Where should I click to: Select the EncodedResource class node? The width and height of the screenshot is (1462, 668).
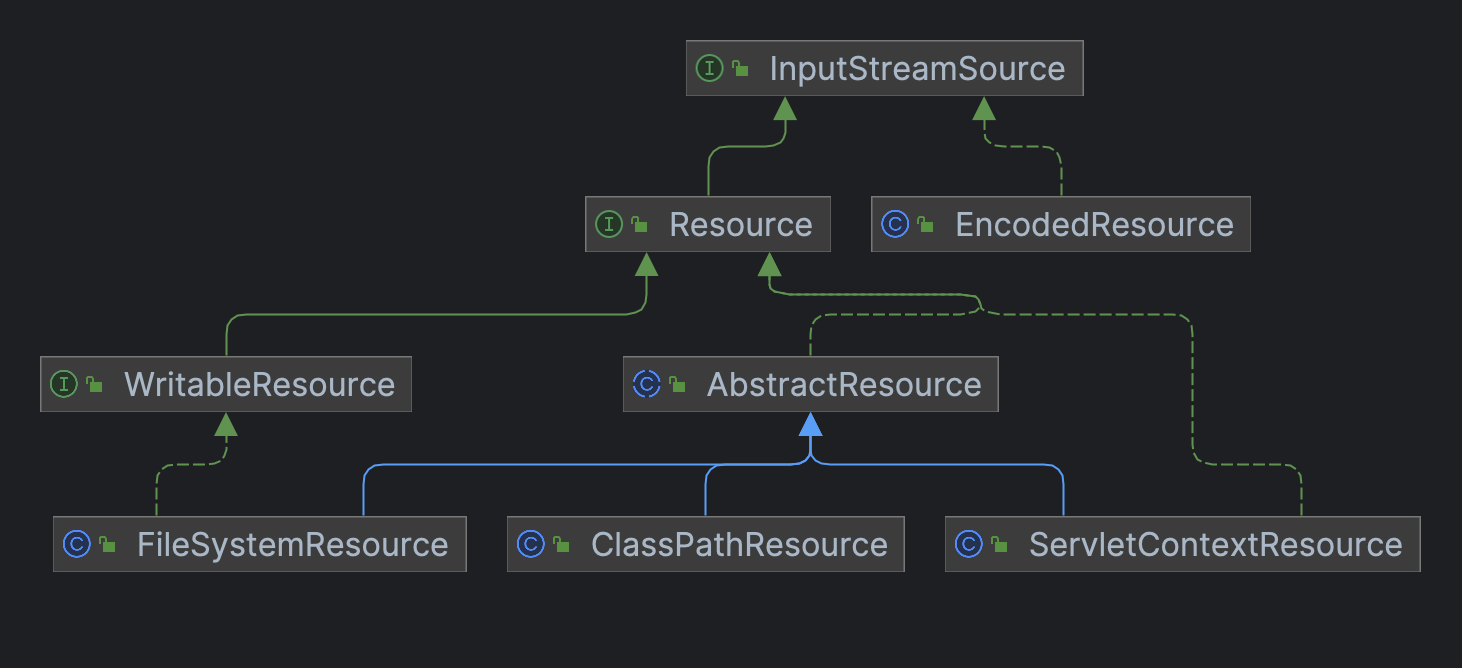coord(1060,224)
